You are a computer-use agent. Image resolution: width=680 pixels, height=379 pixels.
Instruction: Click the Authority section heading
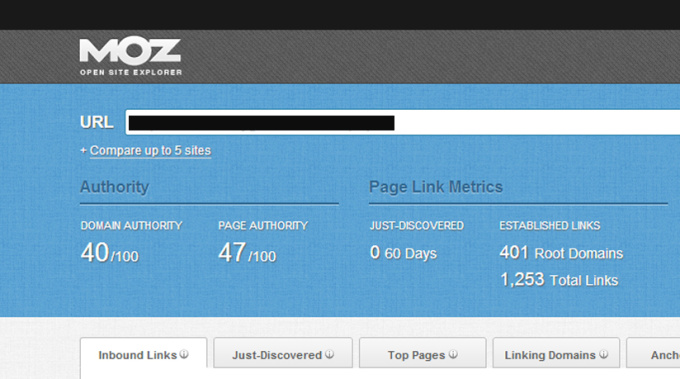114,187
